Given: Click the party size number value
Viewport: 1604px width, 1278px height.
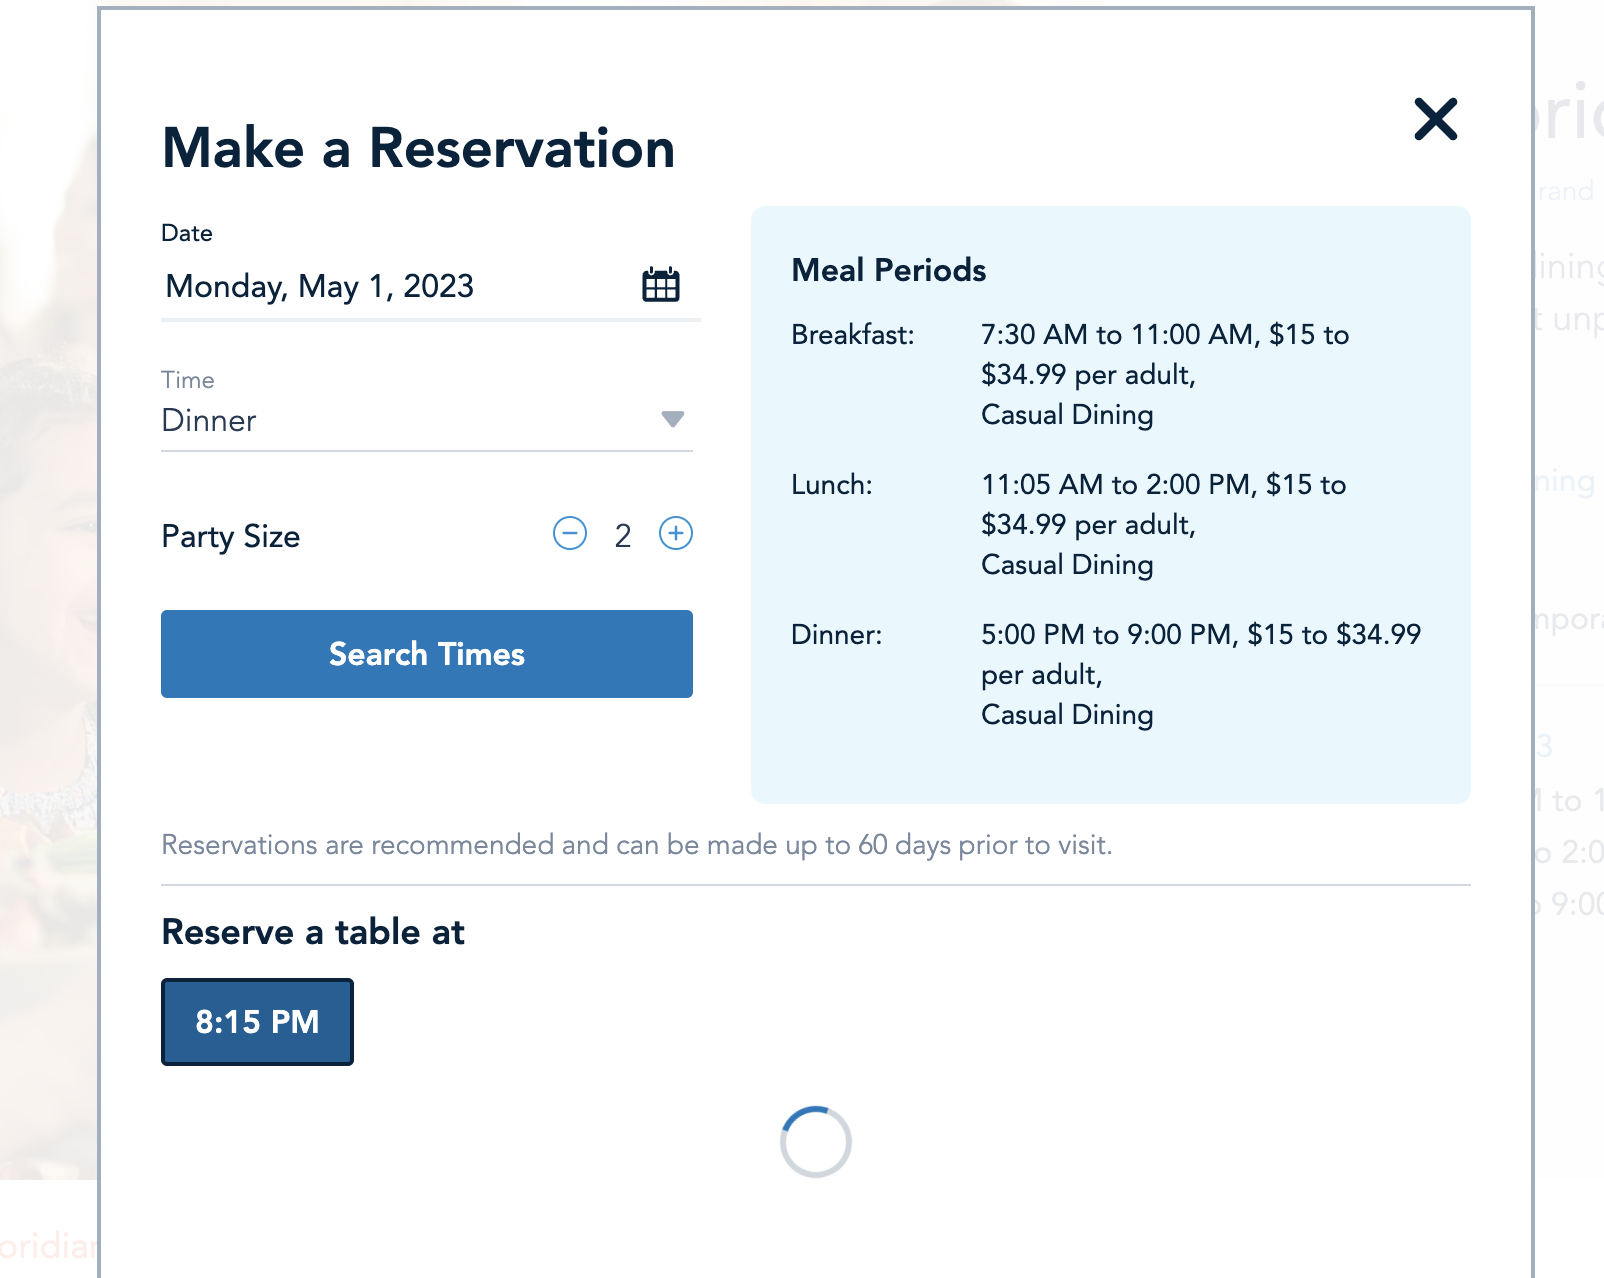Looking at the screenshot, I should tap(623, 536).
